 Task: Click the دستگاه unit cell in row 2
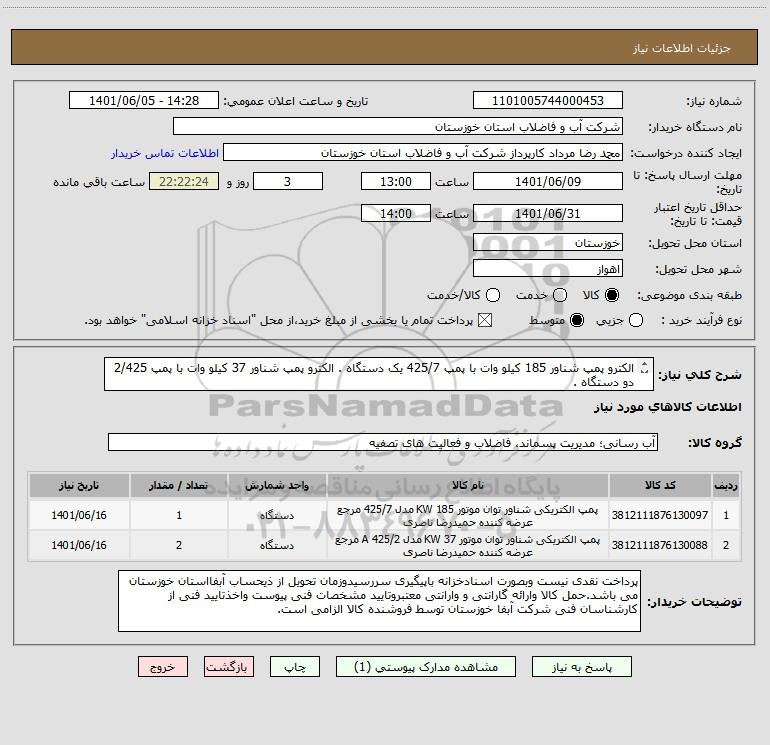277,545
